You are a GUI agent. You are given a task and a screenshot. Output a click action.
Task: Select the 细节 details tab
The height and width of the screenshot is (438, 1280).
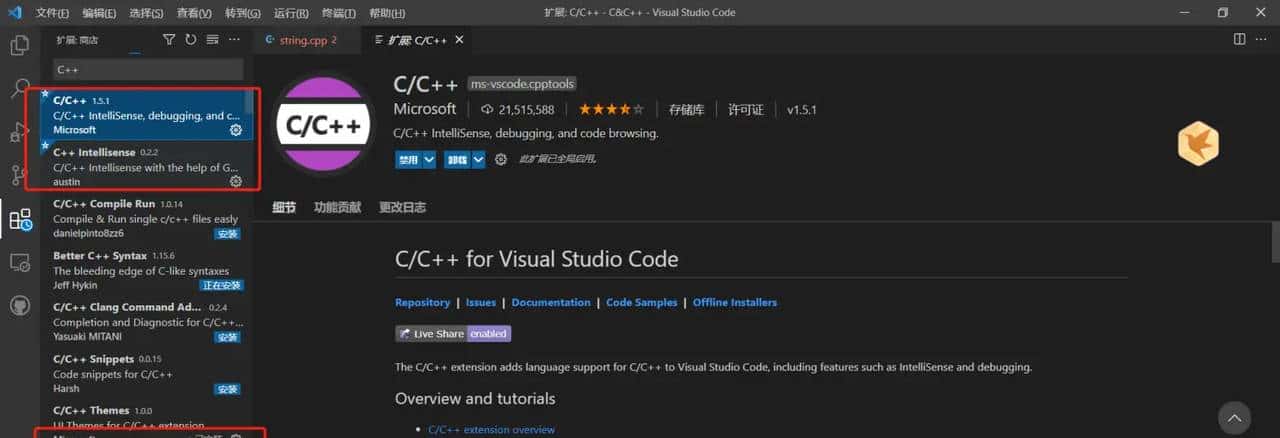284,208
